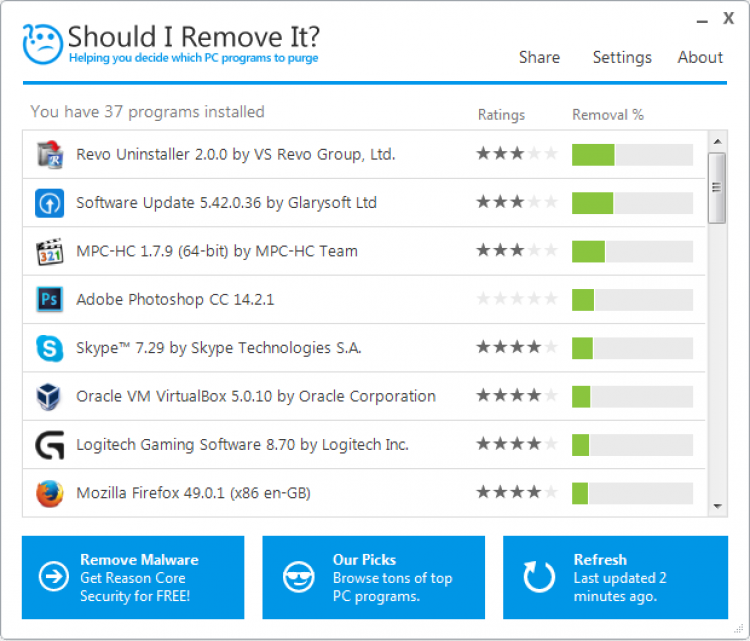Click Logitech Gaming Software removal bar

[632, 445]
